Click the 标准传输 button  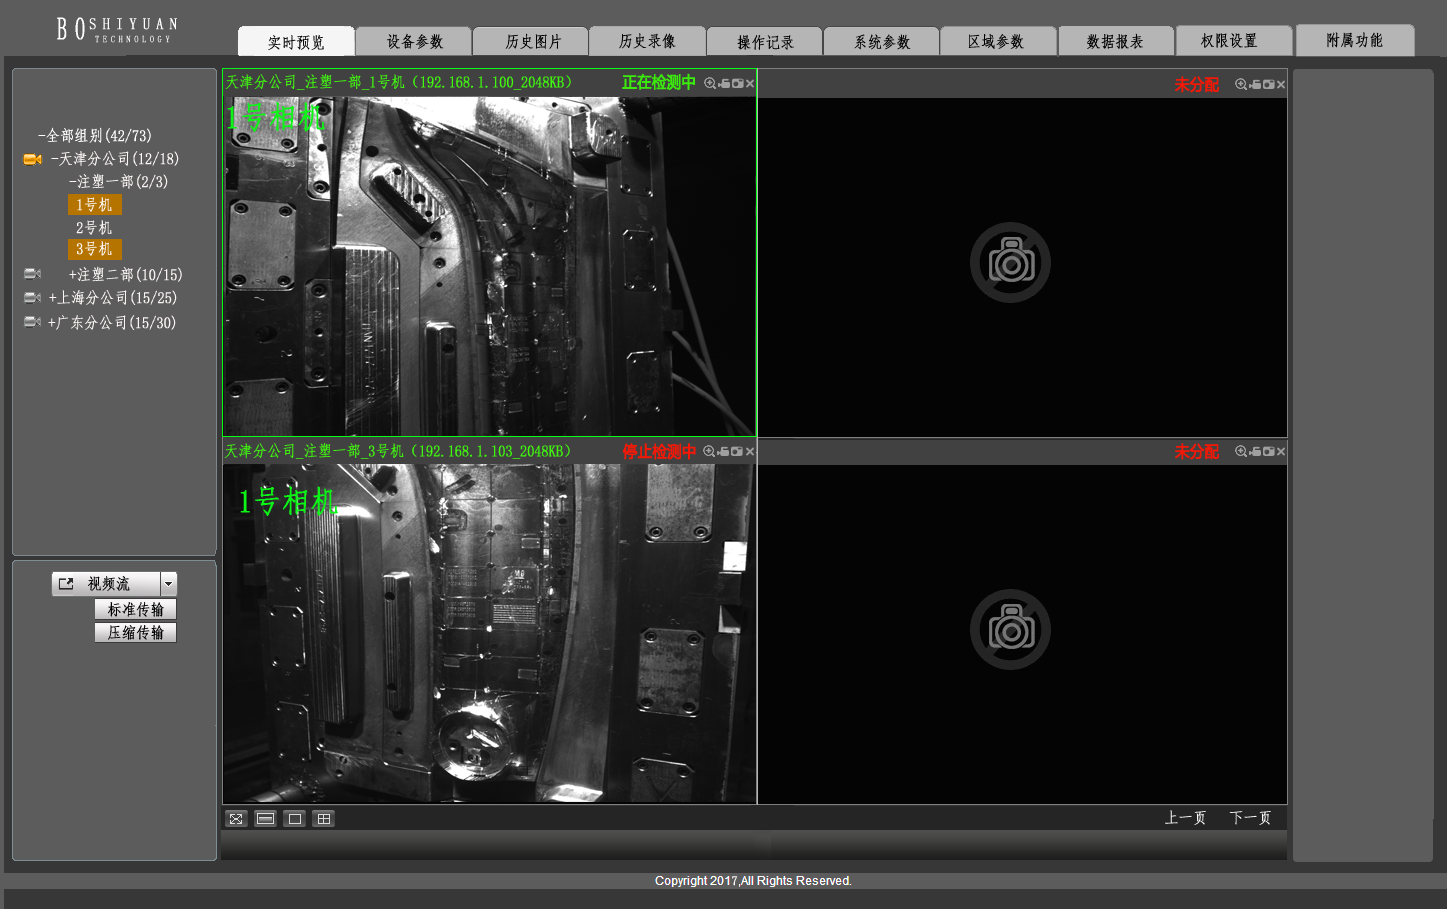pos(135,610)
